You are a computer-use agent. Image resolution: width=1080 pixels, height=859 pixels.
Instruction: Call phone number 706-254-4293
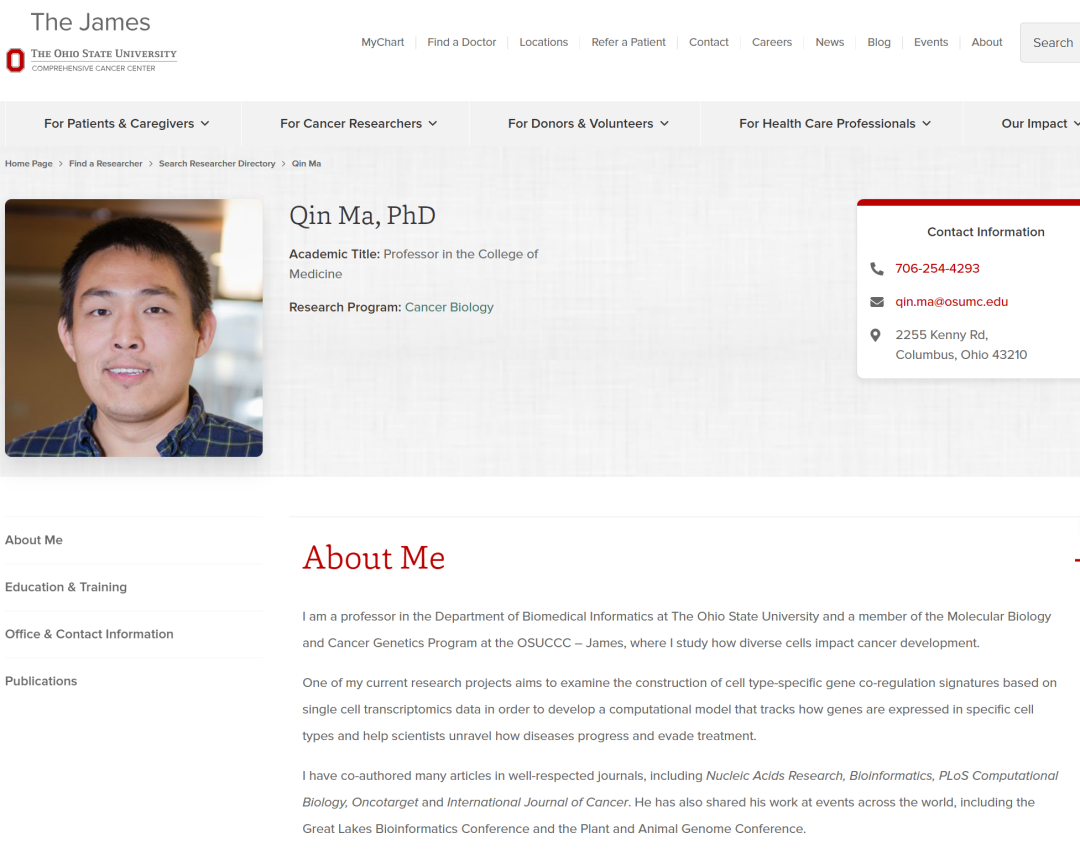point(937,269)
